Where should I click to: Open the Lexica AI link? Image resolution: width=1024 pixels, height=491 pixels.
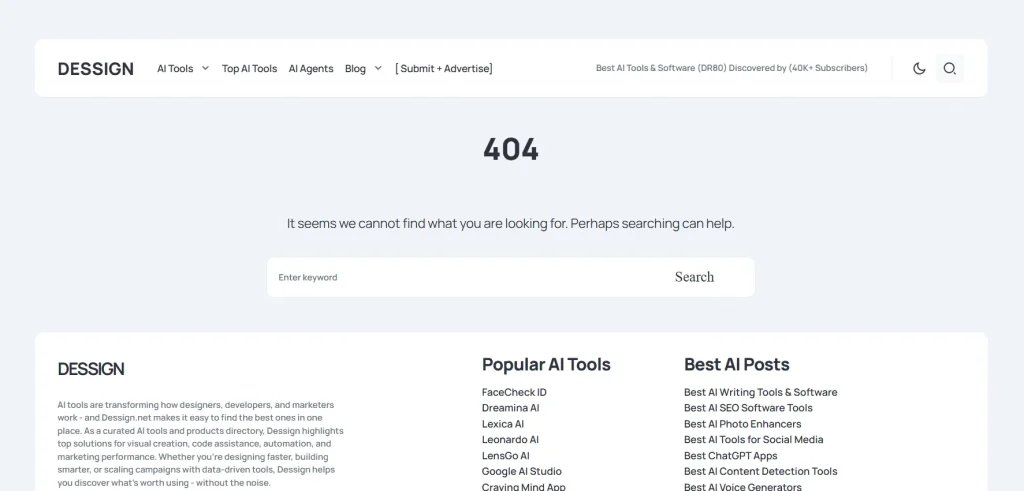click(x=503, y=424)
